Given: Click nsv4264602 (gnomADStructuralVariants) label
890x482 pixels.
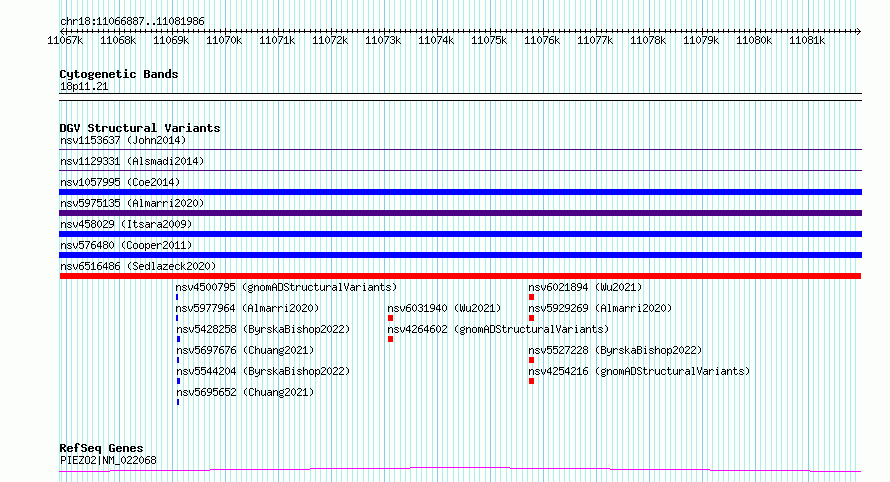Looking at the screenshot, I should pos(498,329).
